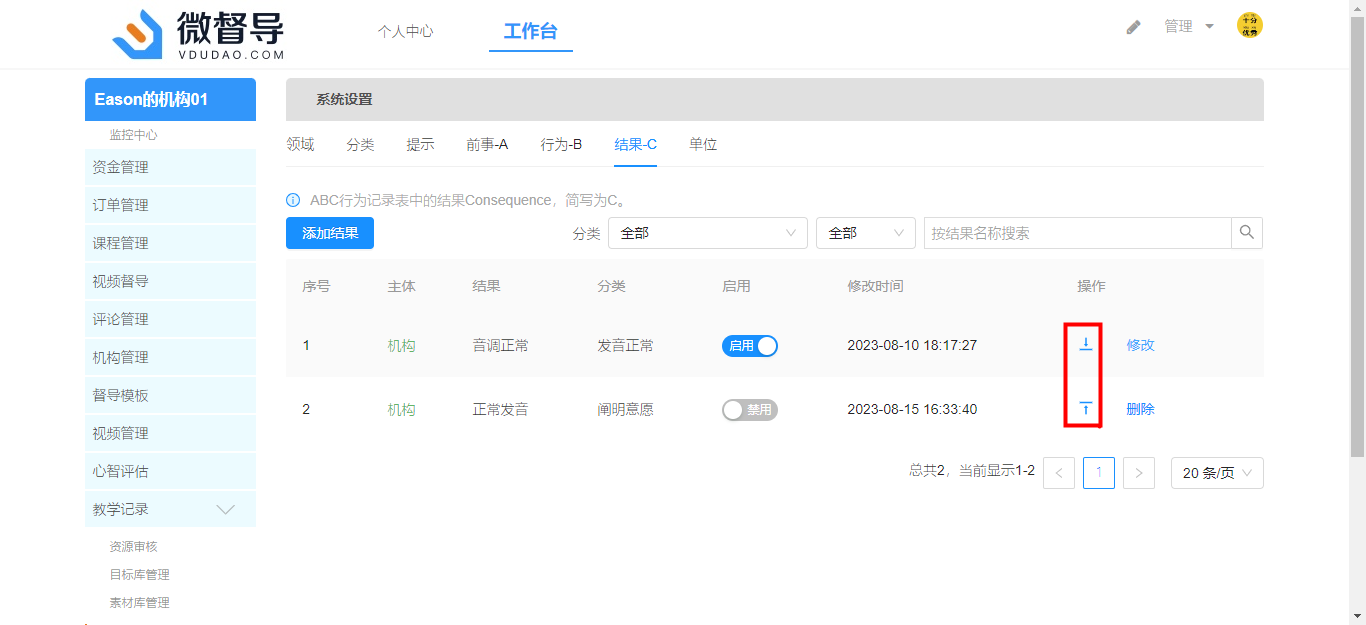
Task: Open the 分类 全部 dropdown
Action: (x=708, y=233)
